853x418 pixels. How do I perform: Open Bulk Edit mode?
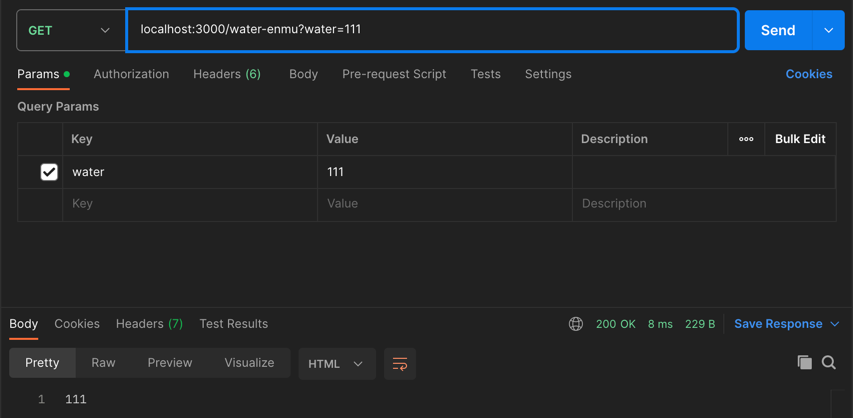click(800, 139)
